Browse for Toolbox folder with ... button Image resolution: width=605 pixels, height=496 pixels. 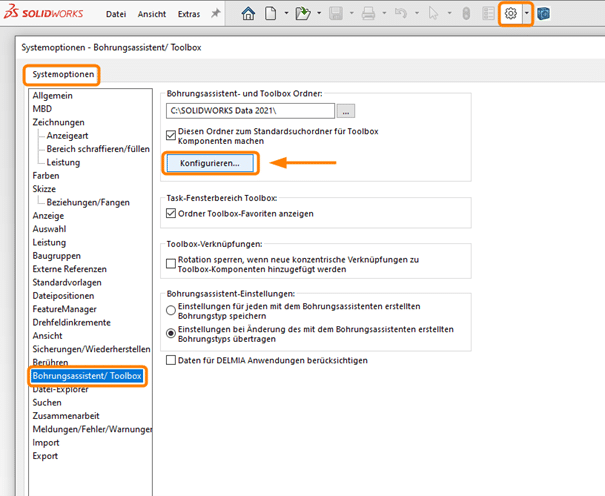(346, 111)
